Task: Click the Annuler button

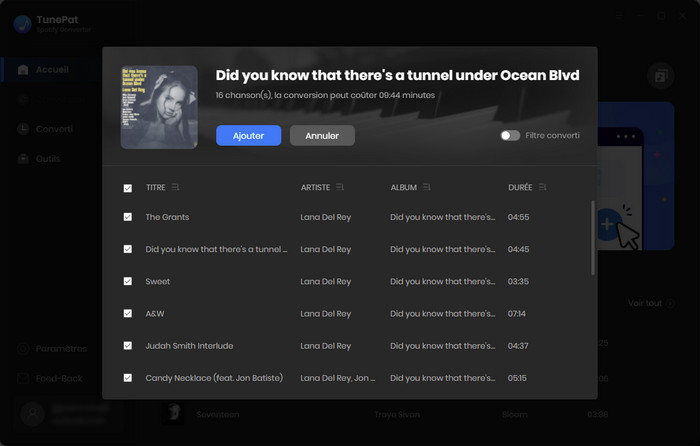Action: pyautogui.click(x=322, y=135)
